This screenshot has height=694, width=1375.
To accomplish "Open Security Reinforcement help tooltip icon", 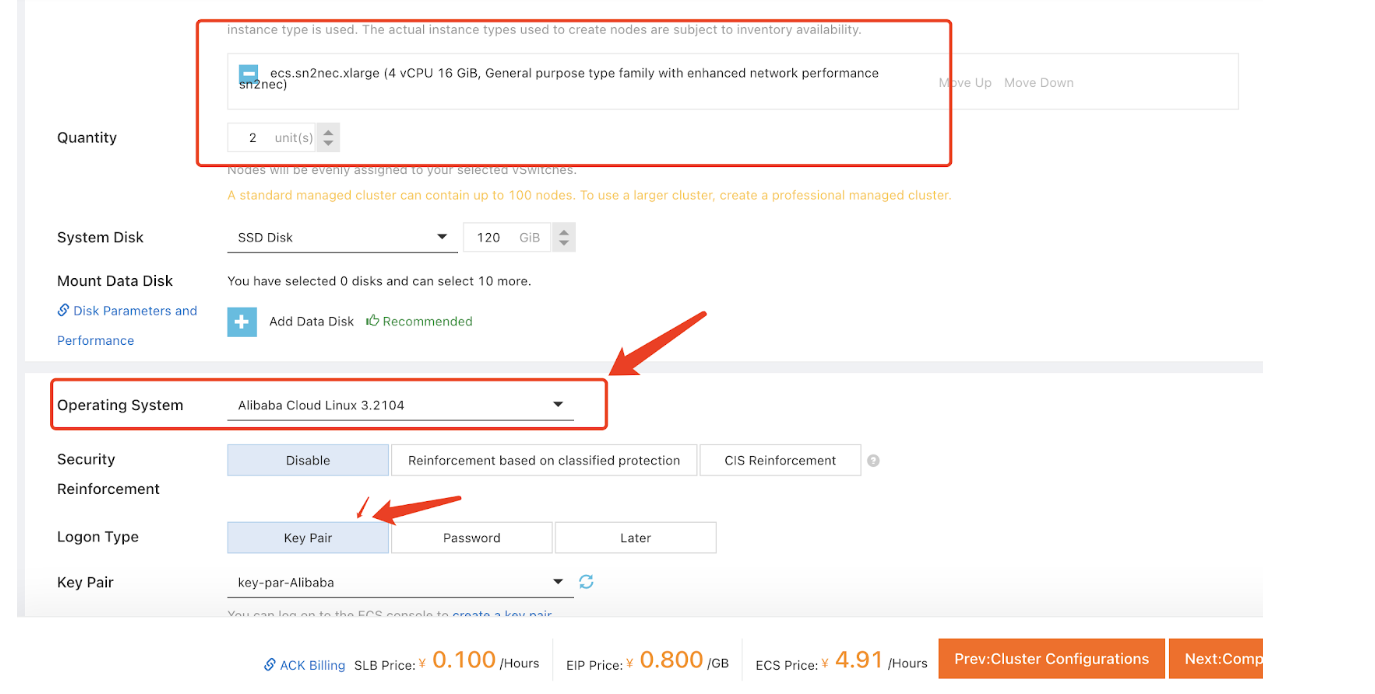I will (x=873, y=461).
